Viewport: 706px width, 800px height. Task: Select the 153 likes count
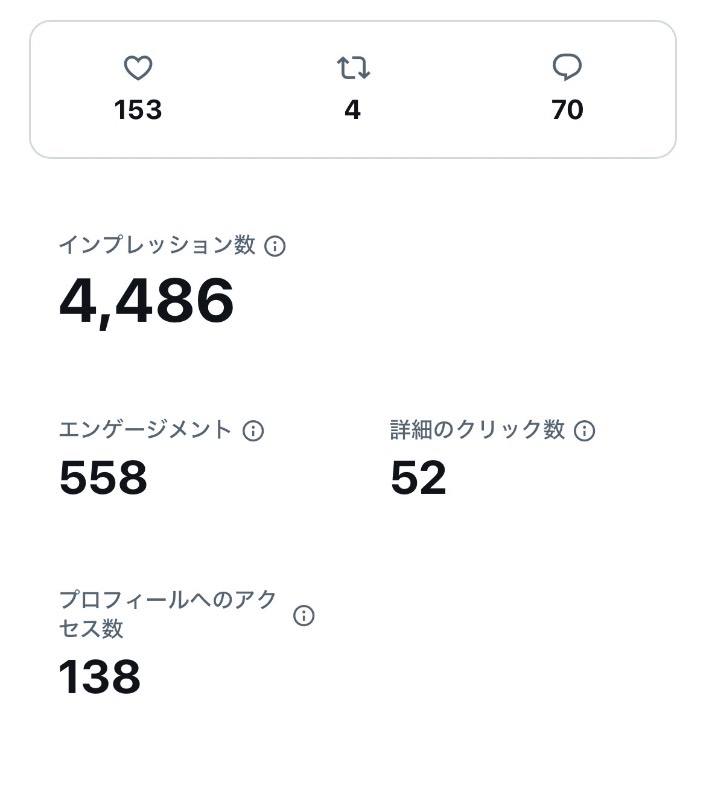[138, 110]
